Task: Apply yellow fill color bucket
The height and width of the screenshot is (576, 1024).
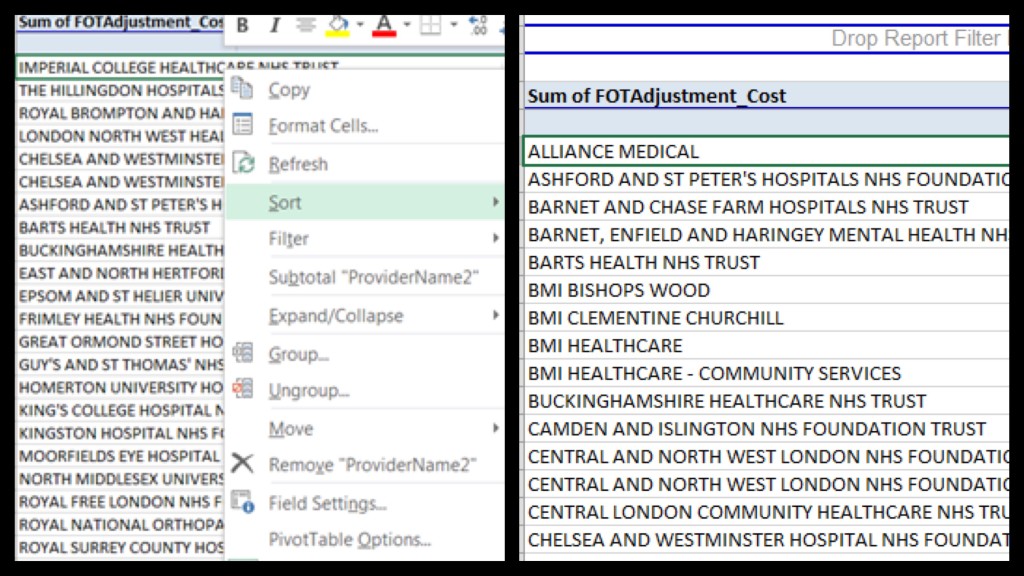Action: pyautogui.click(x=338, y=25)
